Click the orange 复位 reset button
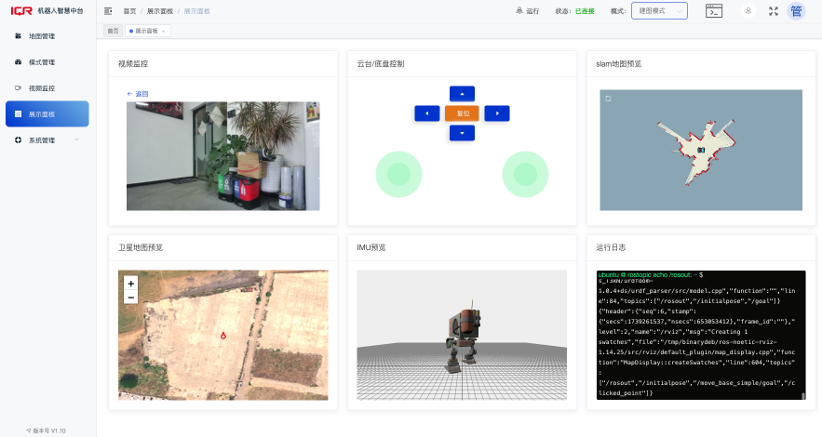 point(462,113)
